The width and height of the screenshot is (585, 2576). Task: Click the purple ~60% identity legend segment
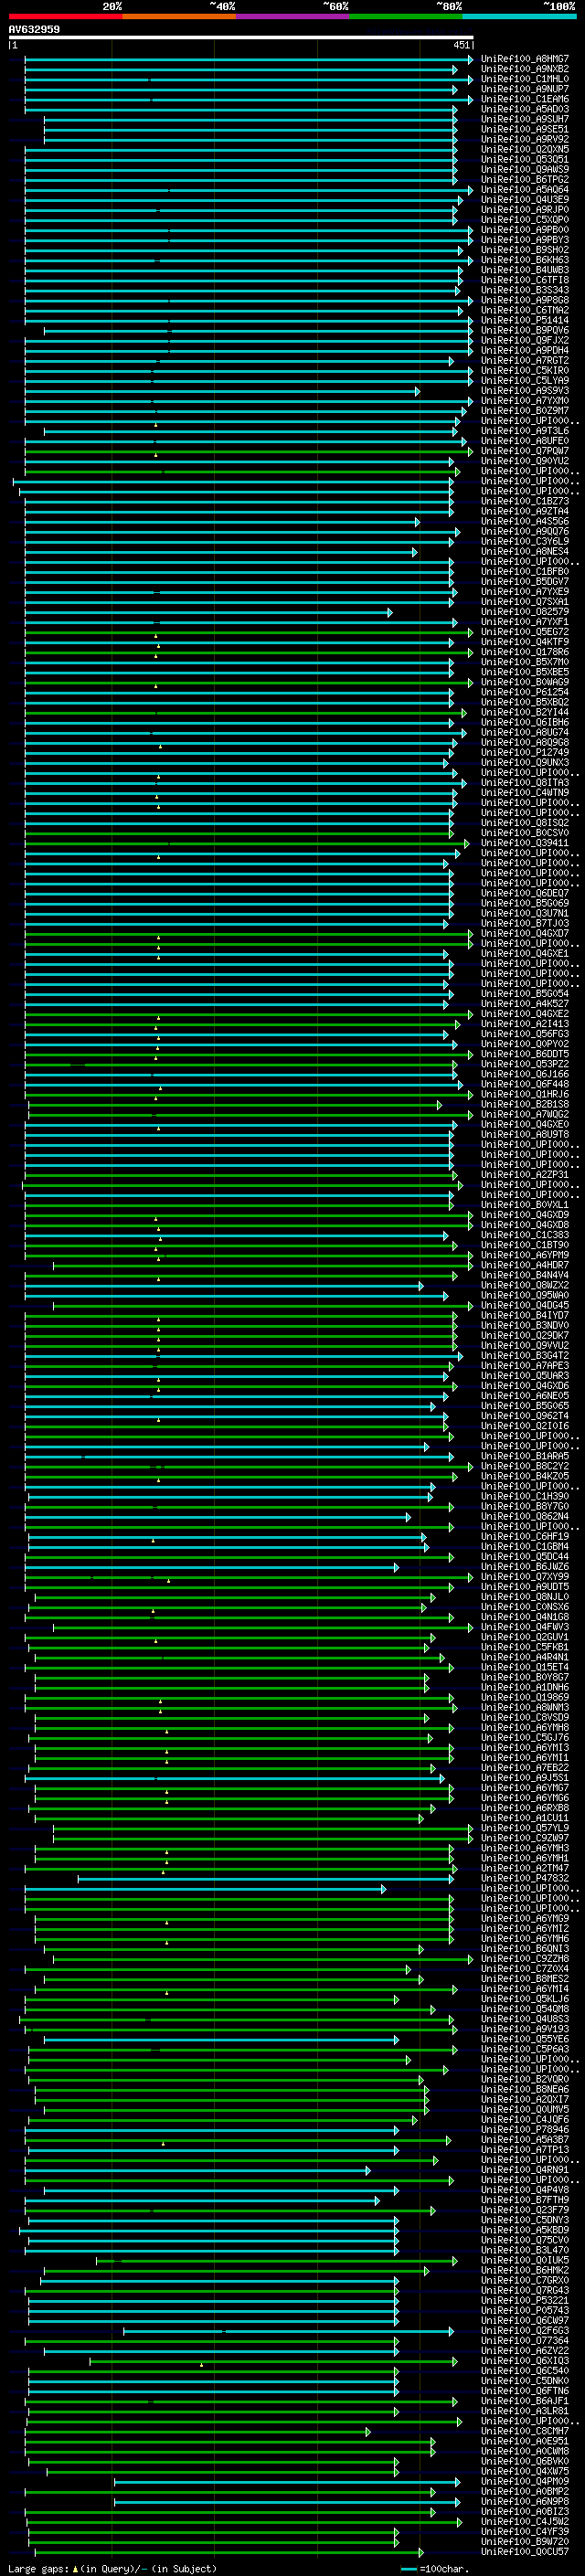pos(292,16)
